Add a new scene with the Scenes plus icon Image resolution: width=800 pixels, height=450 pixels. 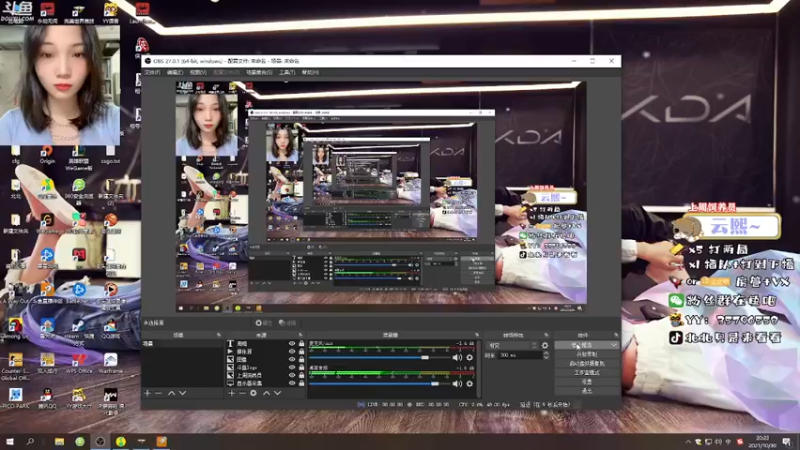click(147, 393)
